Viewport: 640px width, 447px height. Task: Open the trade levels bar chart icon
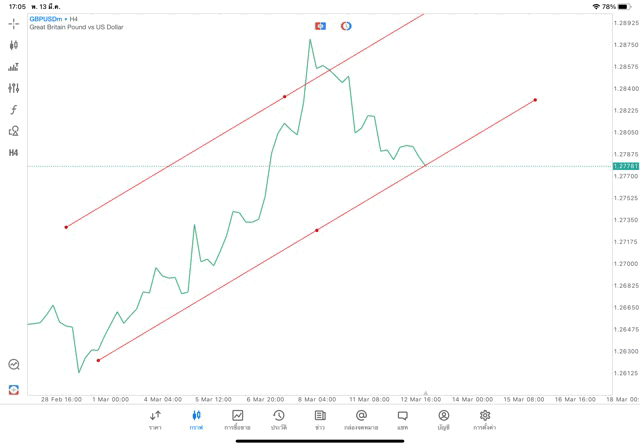coord(14,67)
